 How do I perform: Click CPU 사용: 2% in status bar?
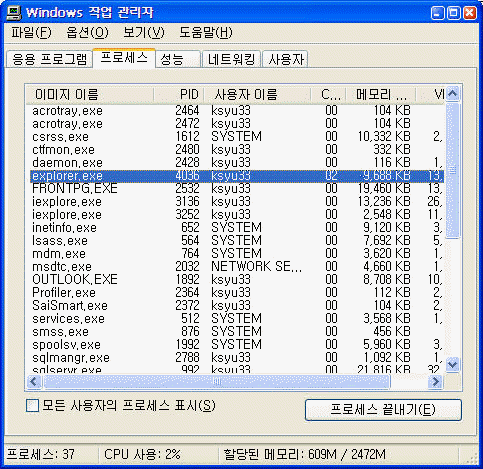coord(142,454)
